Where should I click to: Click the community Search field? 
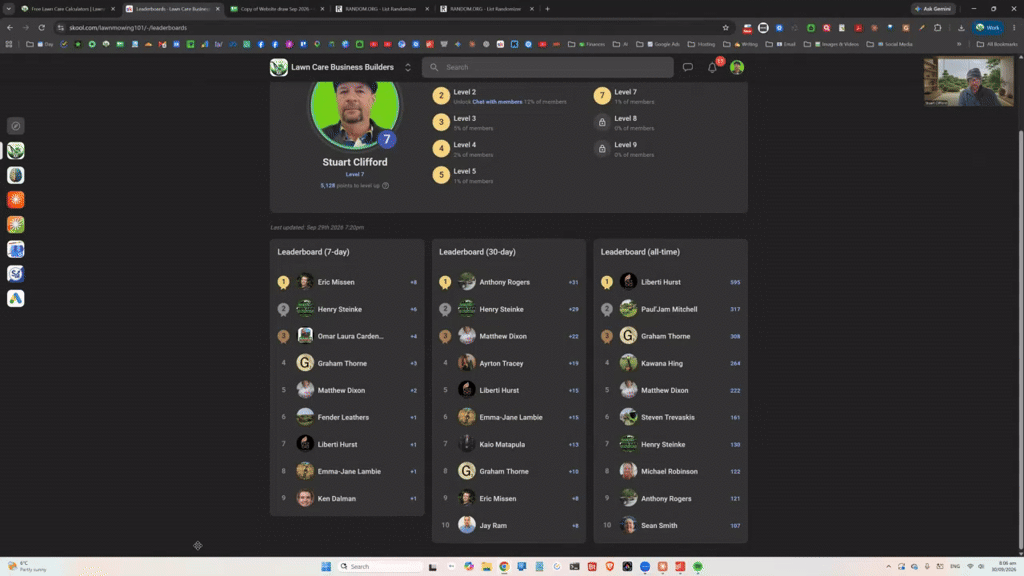click(x=547, y=67)
